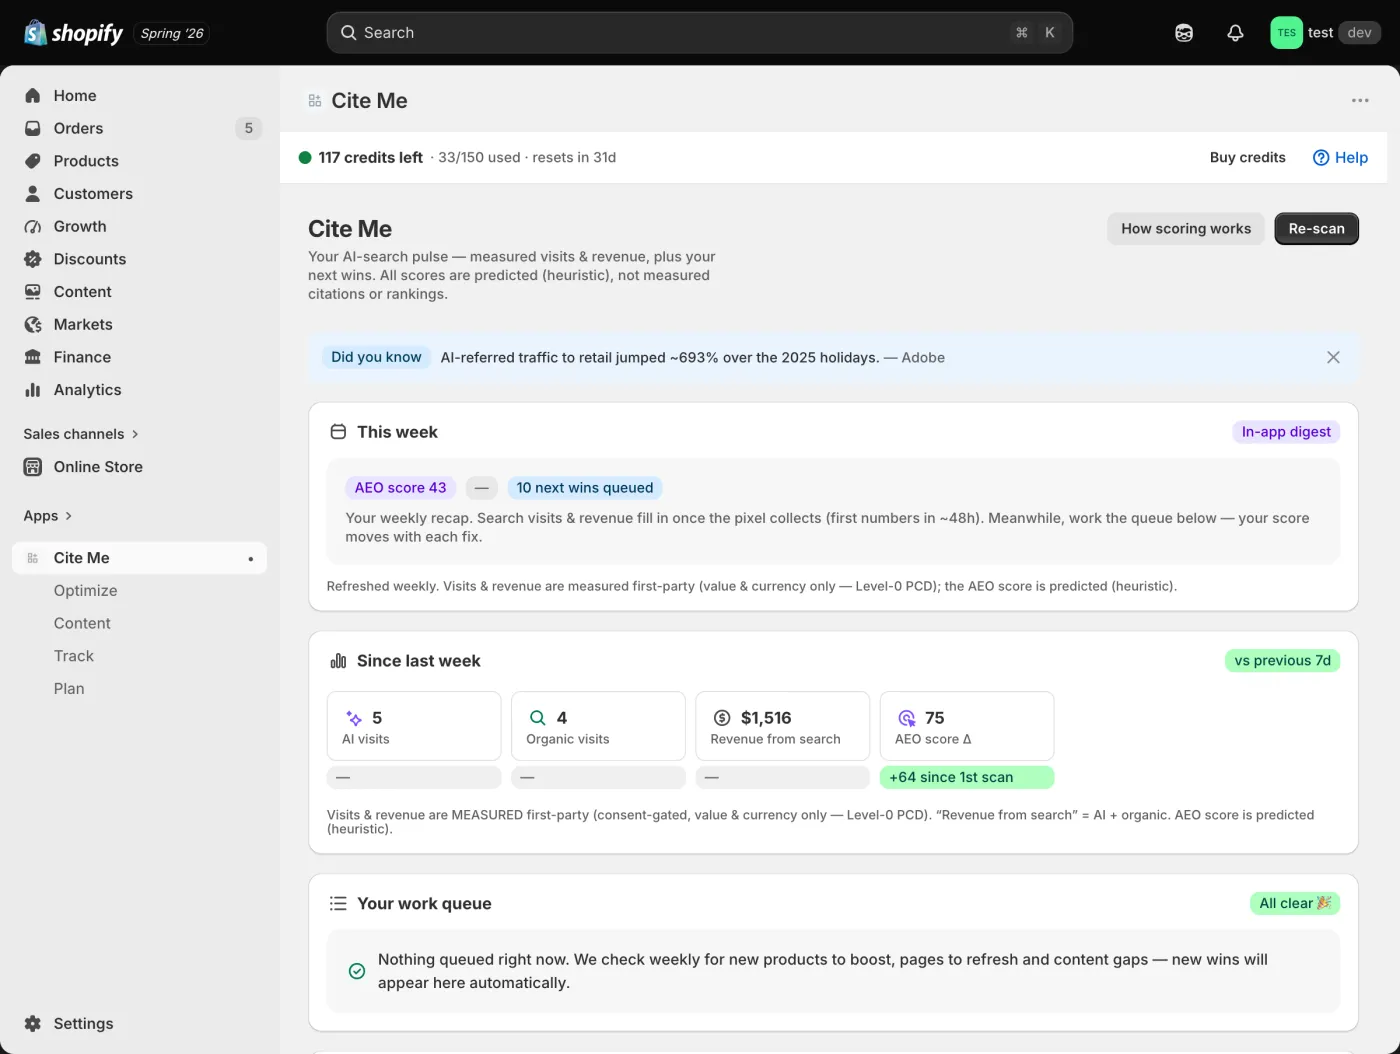Open Finance via its bank icon
The width and height of the screenshot is (1400, 1054).
point(33,357)
